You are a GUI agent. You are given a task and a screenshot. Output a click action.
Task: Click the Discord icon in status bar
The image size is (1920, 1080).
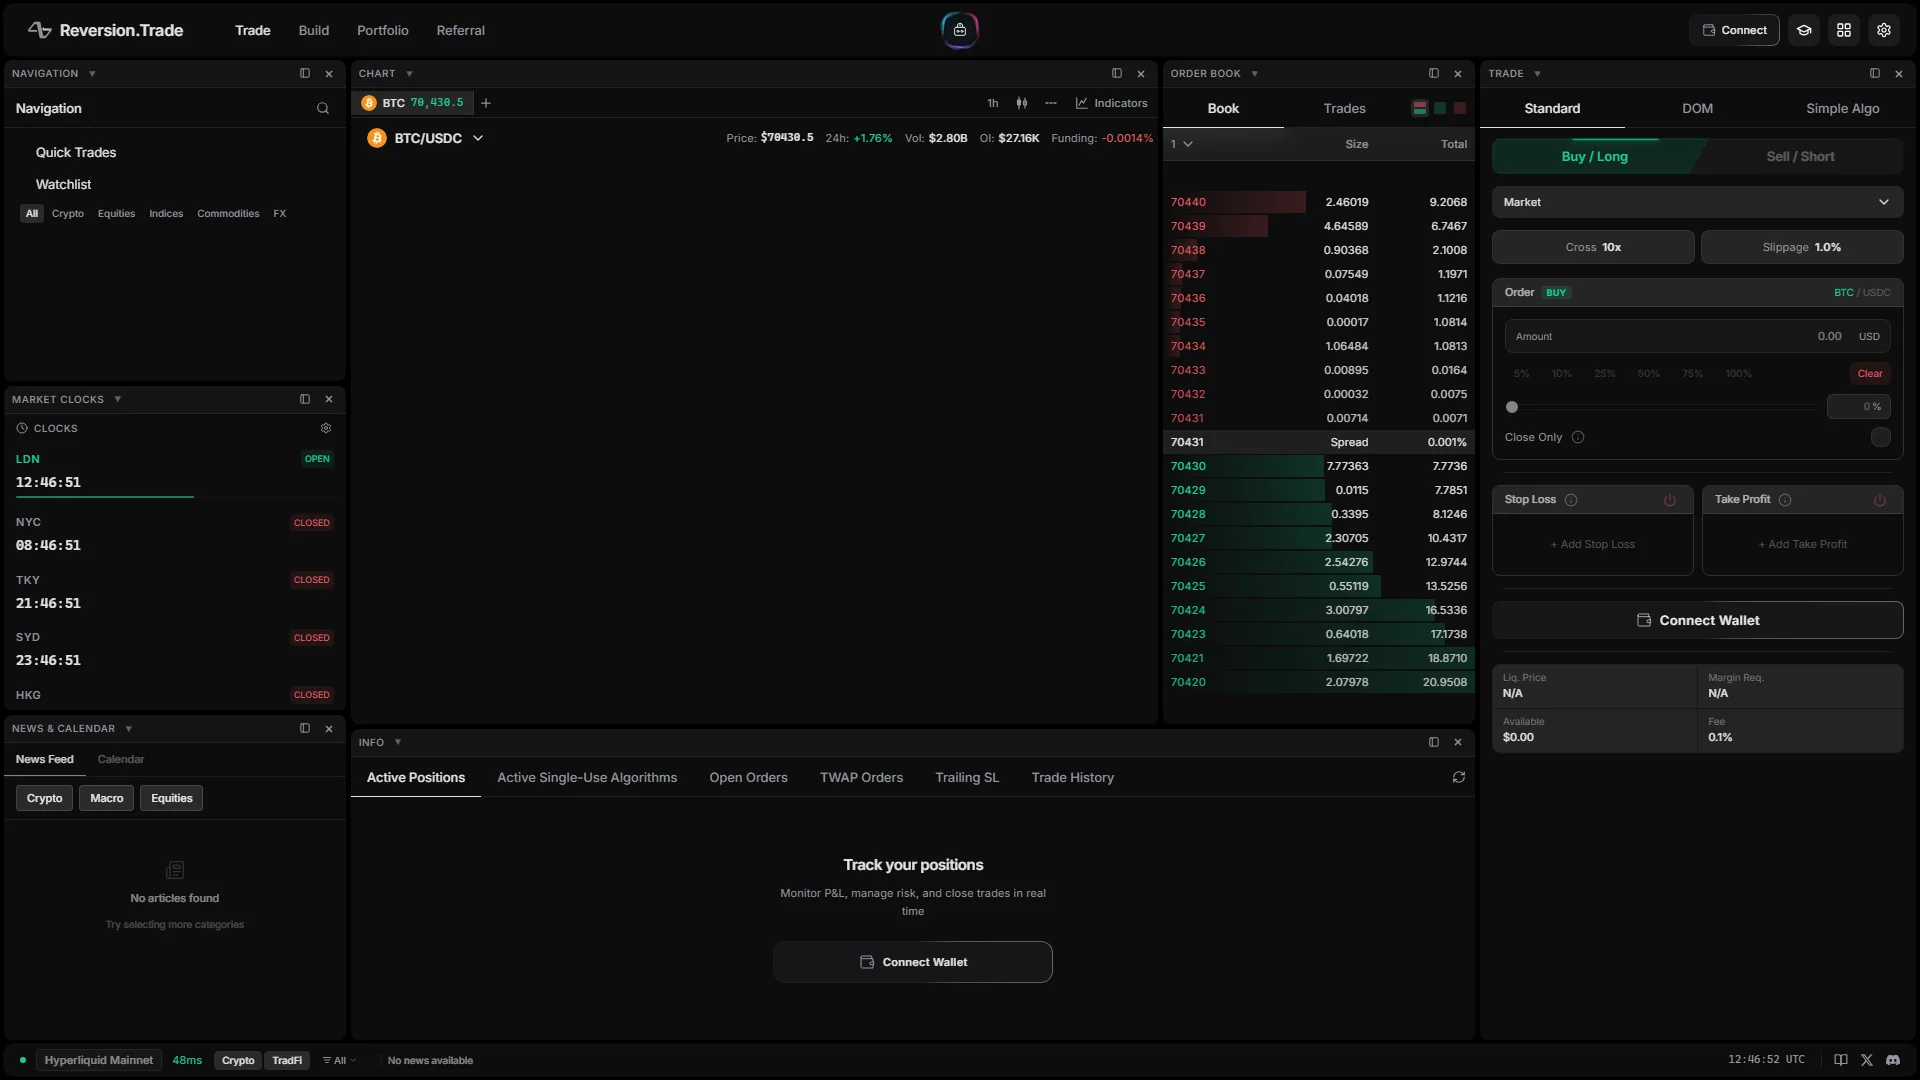click(x=1893, y=1060)
